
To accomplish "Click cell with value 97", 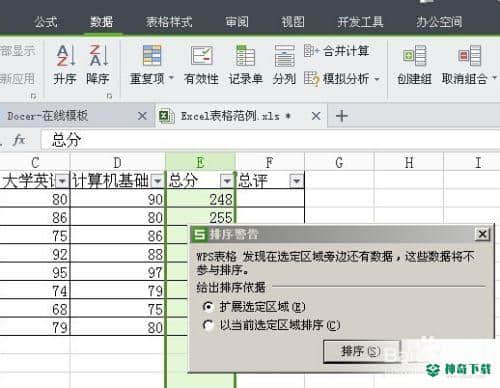I will pyautogui.click(x=118, y=273).
